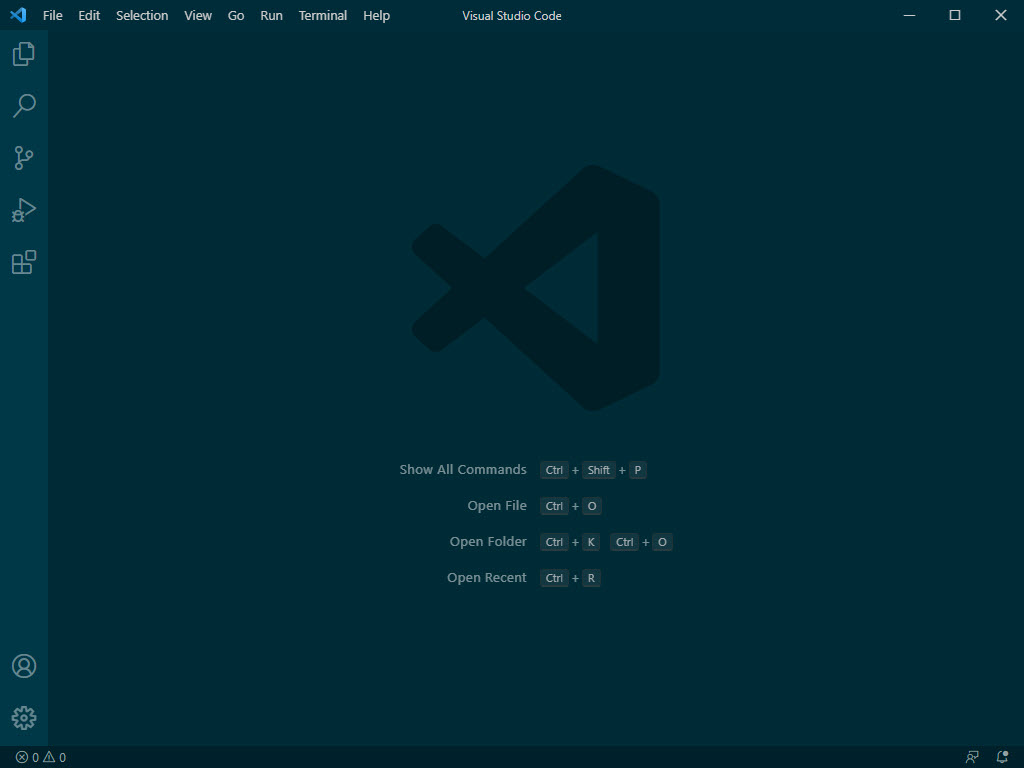Open the Extensions view icon

[x=22, y=262]
